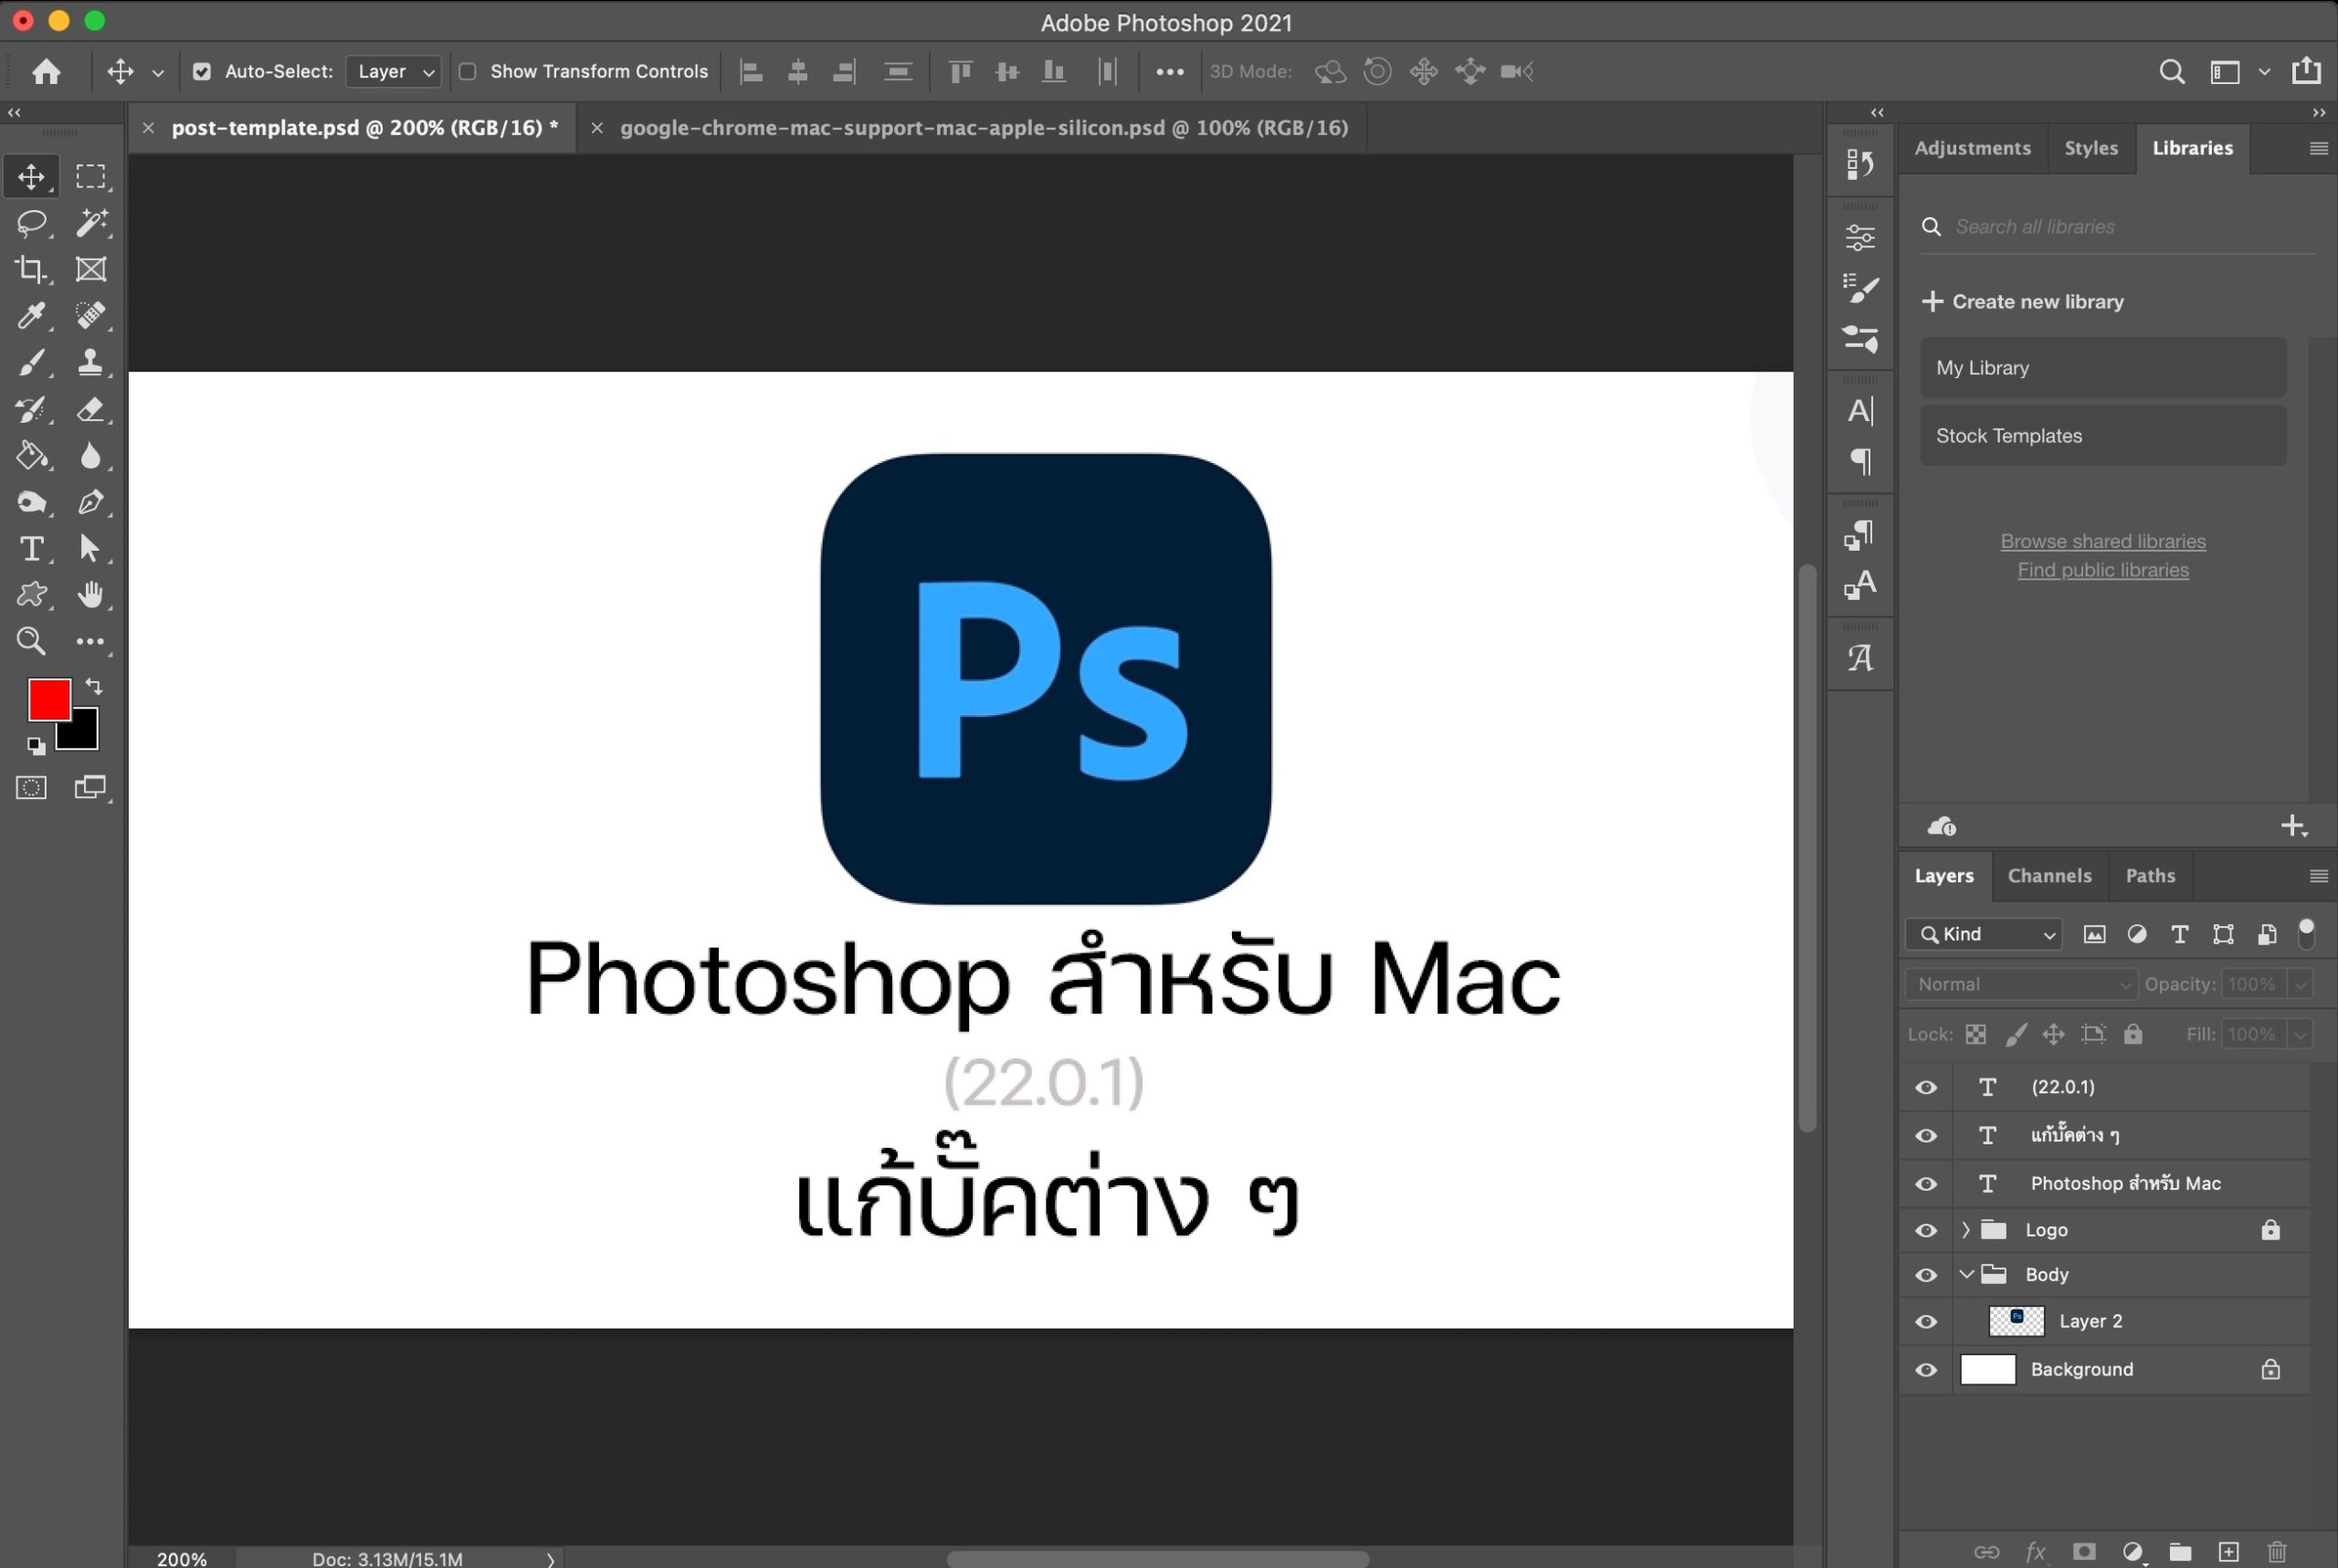This screenshot has height=1568, width=2338.
Task: Click the red foreground color swatch
Action: (48, 699)
